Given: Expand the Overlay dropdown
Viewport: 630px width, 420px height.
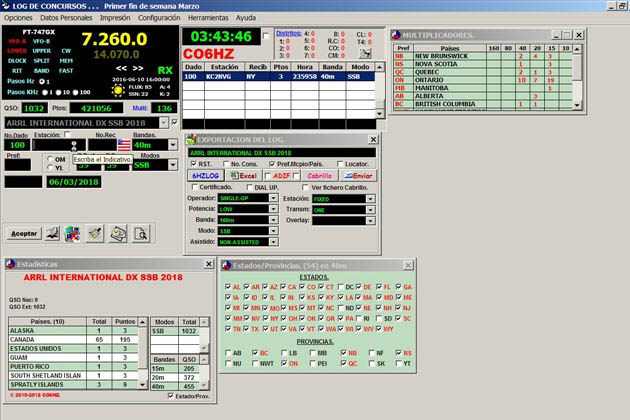Looking at the screenshot, I should [370, 221].
